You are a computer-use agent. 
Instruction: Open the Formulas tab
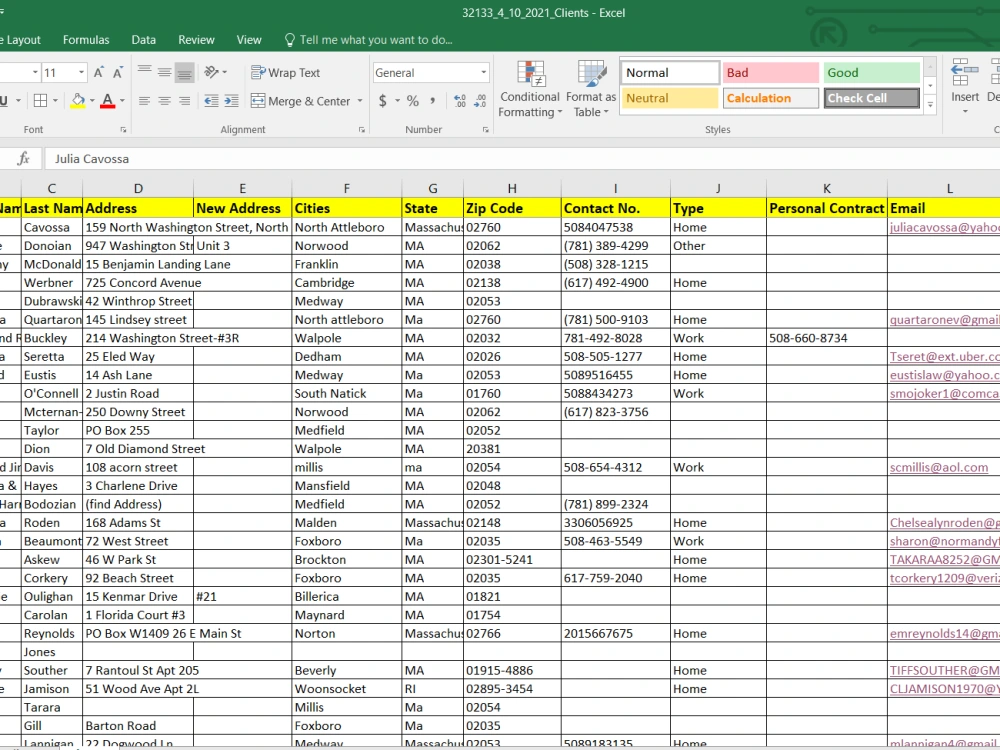click(x=86, y=40)
